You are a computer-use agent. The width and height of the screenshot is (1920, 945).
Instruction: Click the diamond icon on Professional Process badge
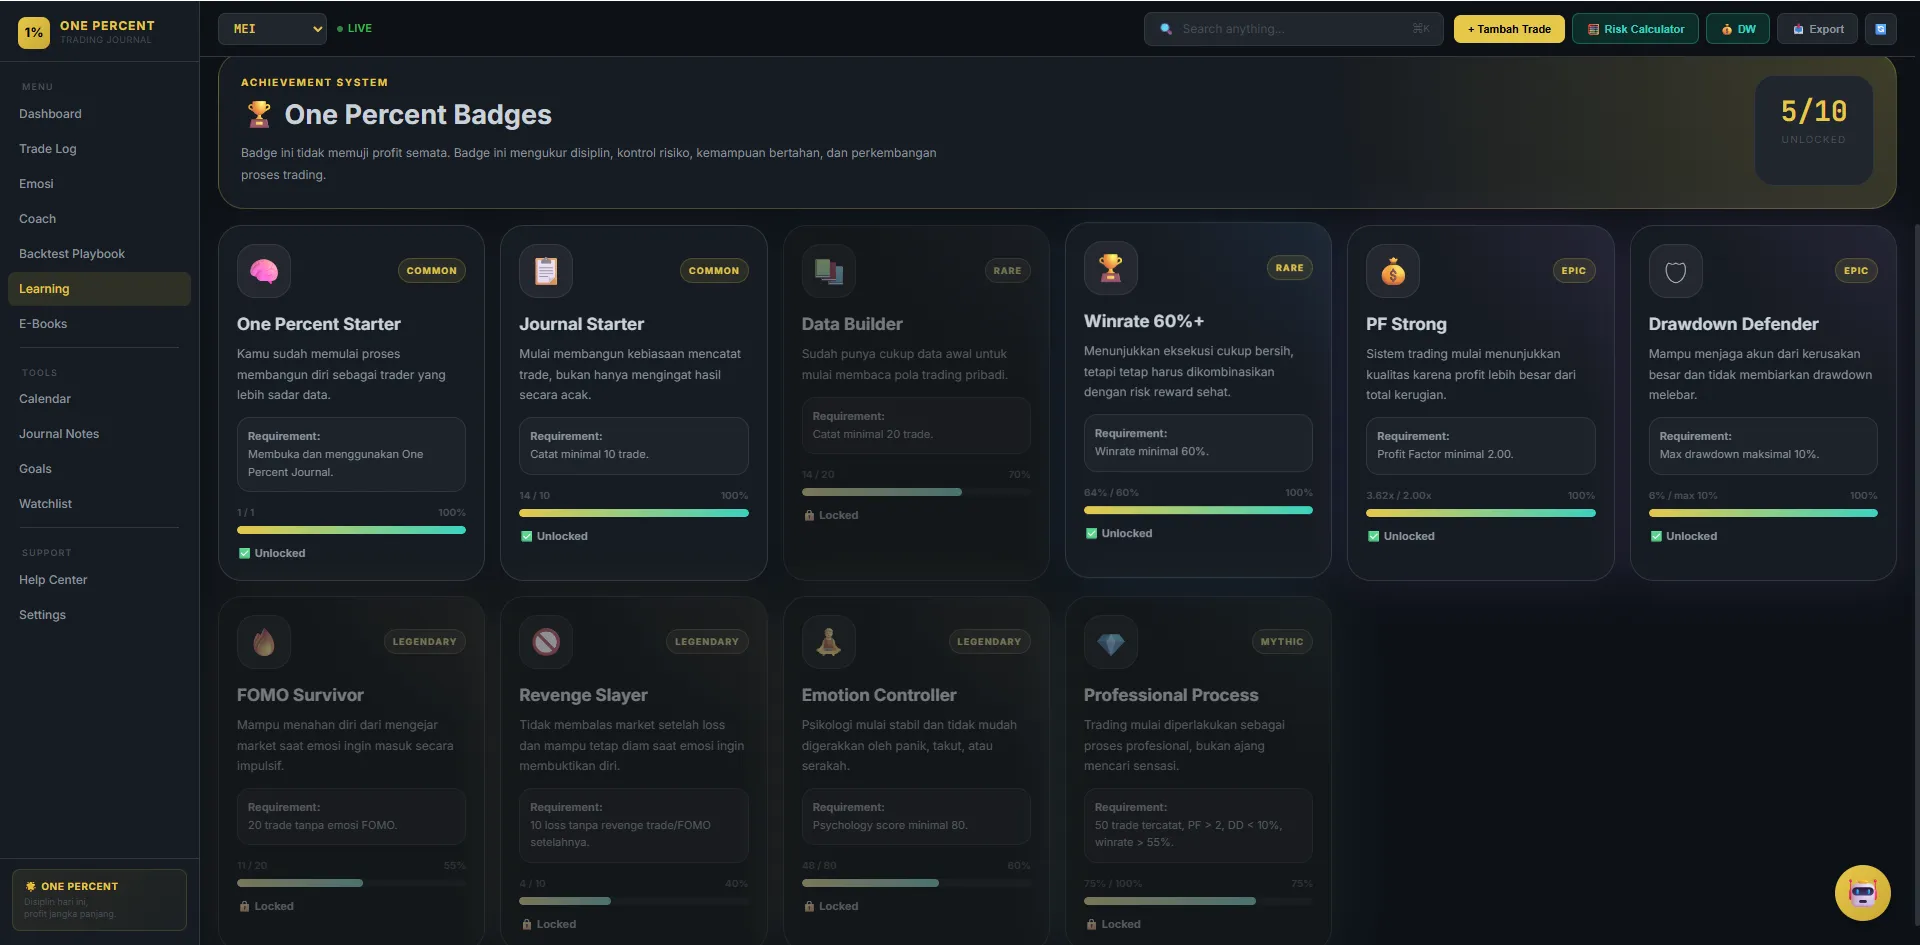(x=1111, y=642)
